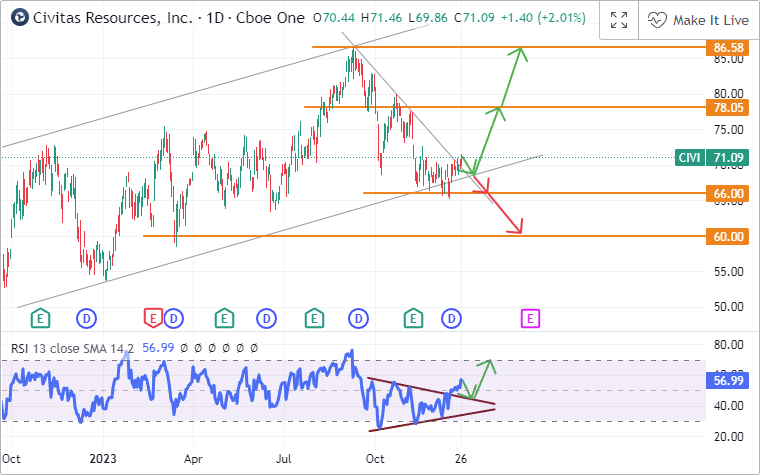Click the Cboe One exchange label
Viewport: 760px width, 475px height.
(x=270, y=18)
